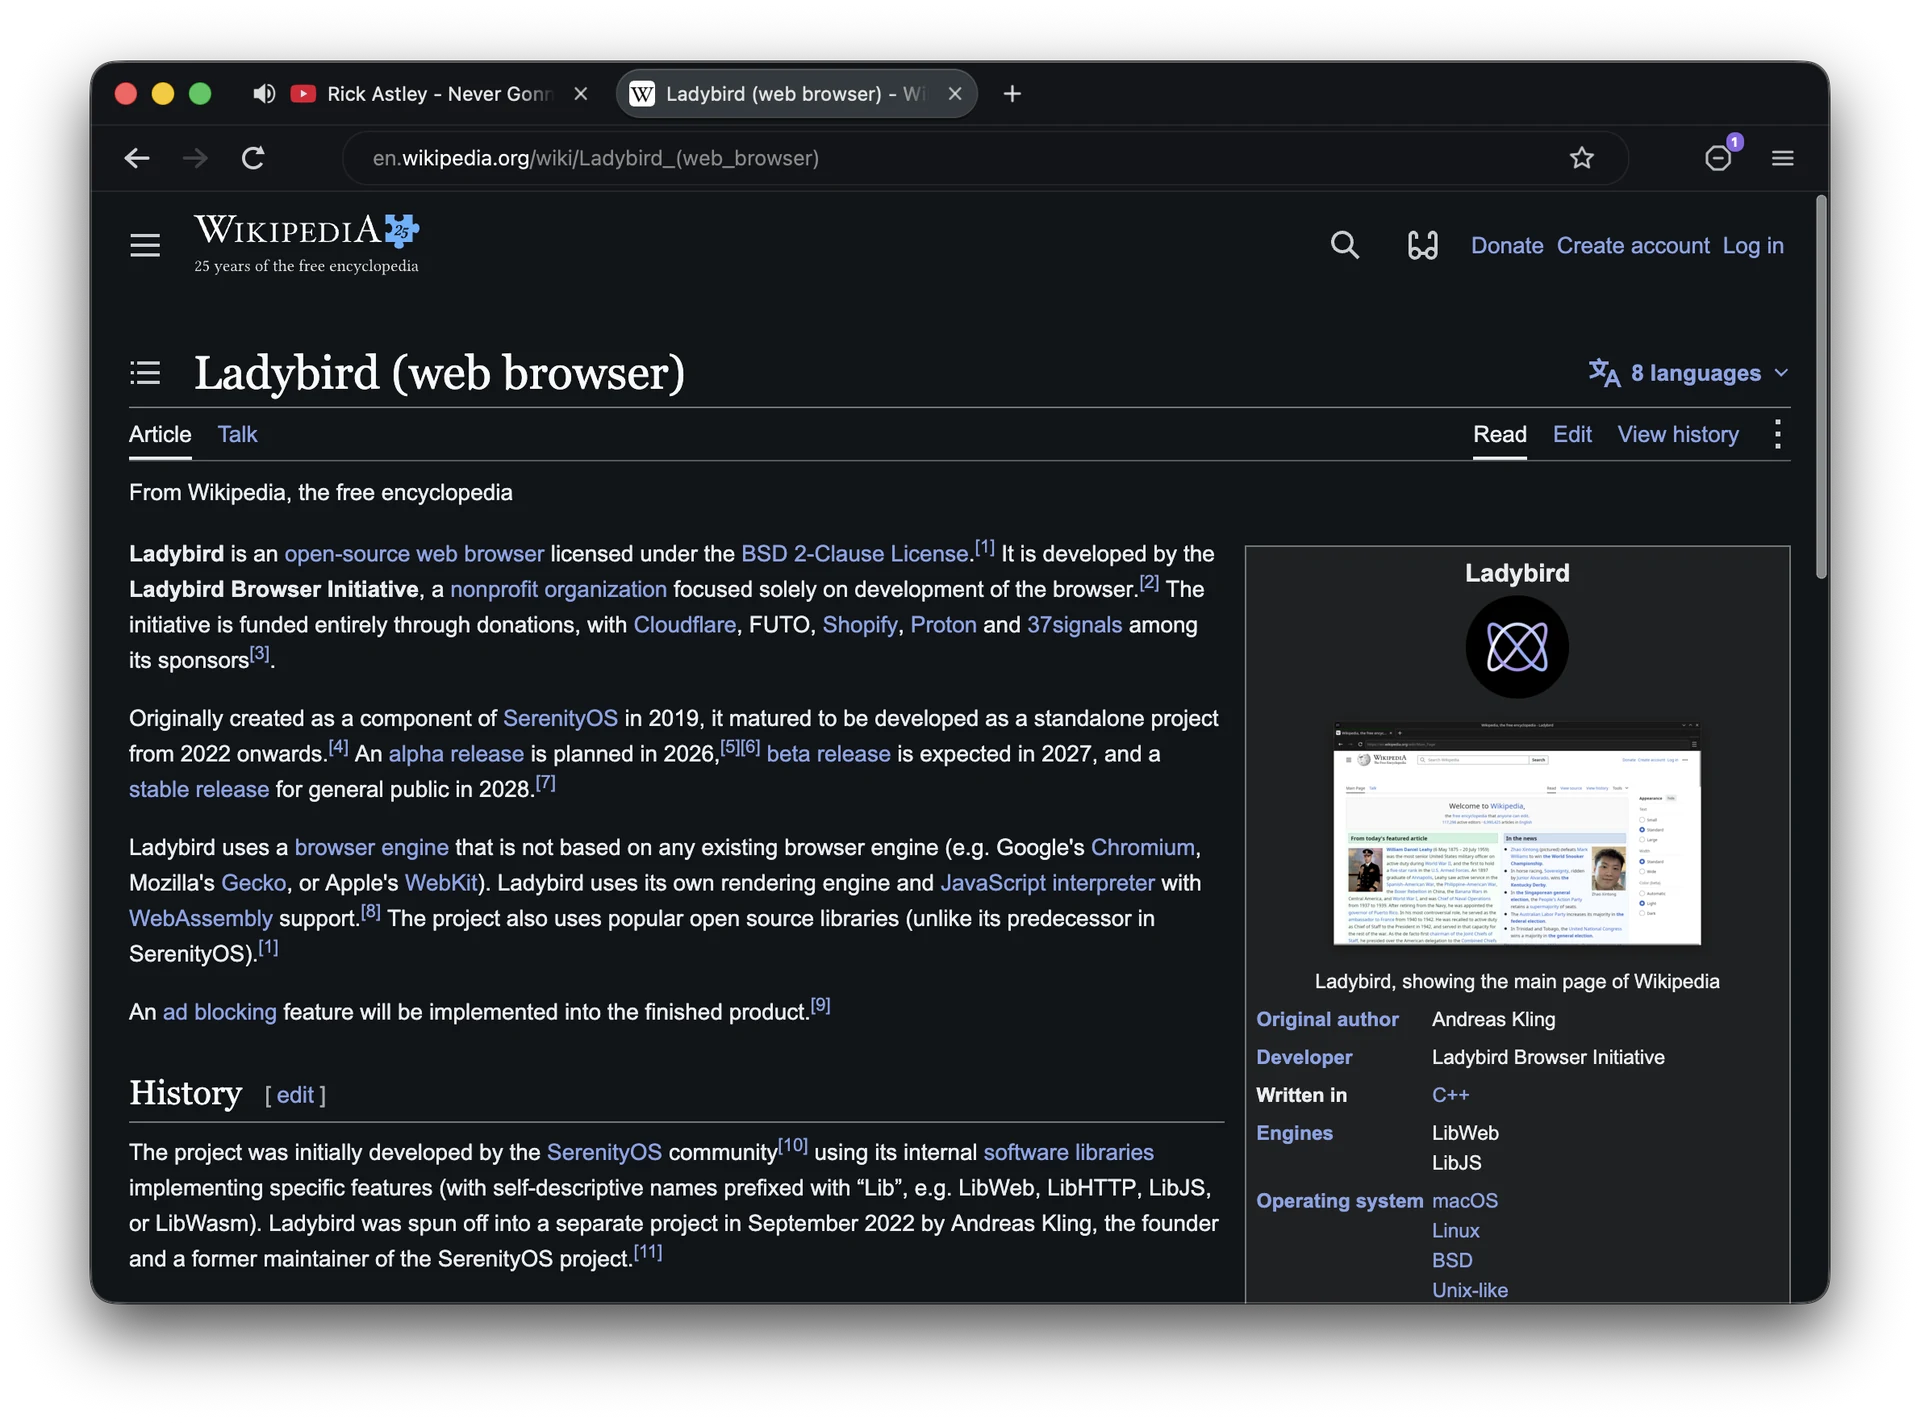Screen dimensions: 1920x1423
Task: Open Wikipedia search
Action: point(1345,245)
